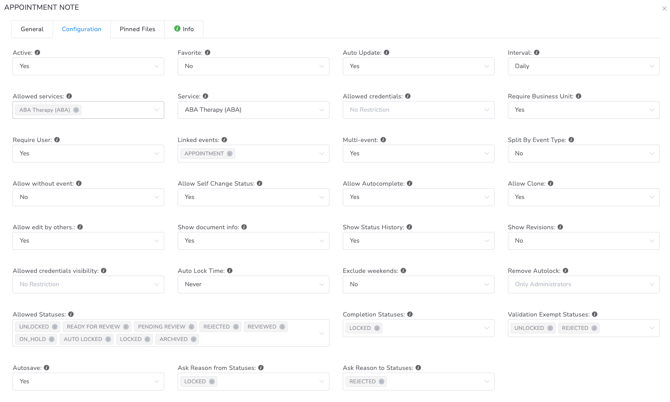Viewport: 670px width, 402px height.
Task: Remove APPOINTMENT tag from Linked events
Action: coord(230,154)
